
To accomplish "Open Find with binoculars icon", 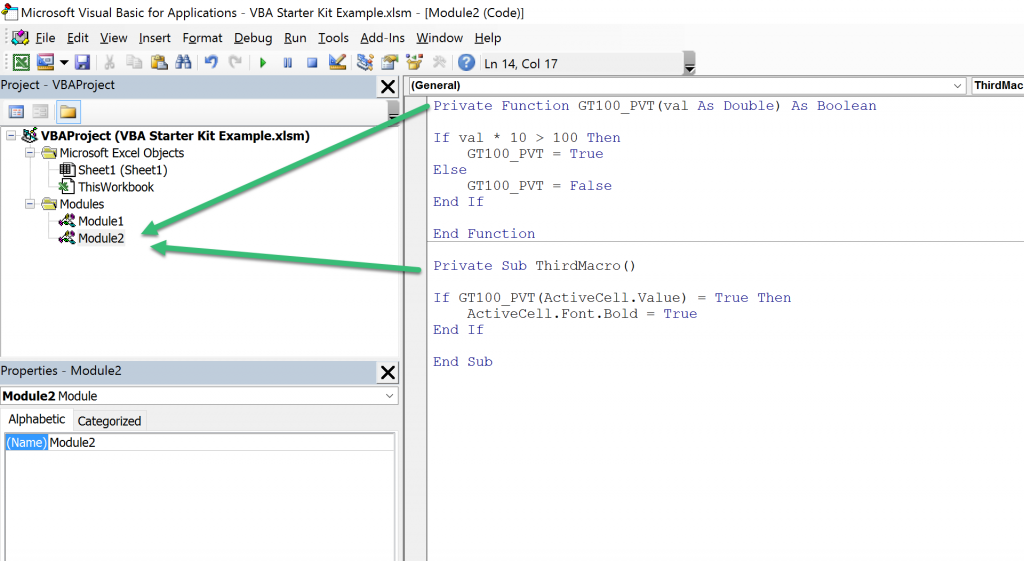I will point(184,63).
